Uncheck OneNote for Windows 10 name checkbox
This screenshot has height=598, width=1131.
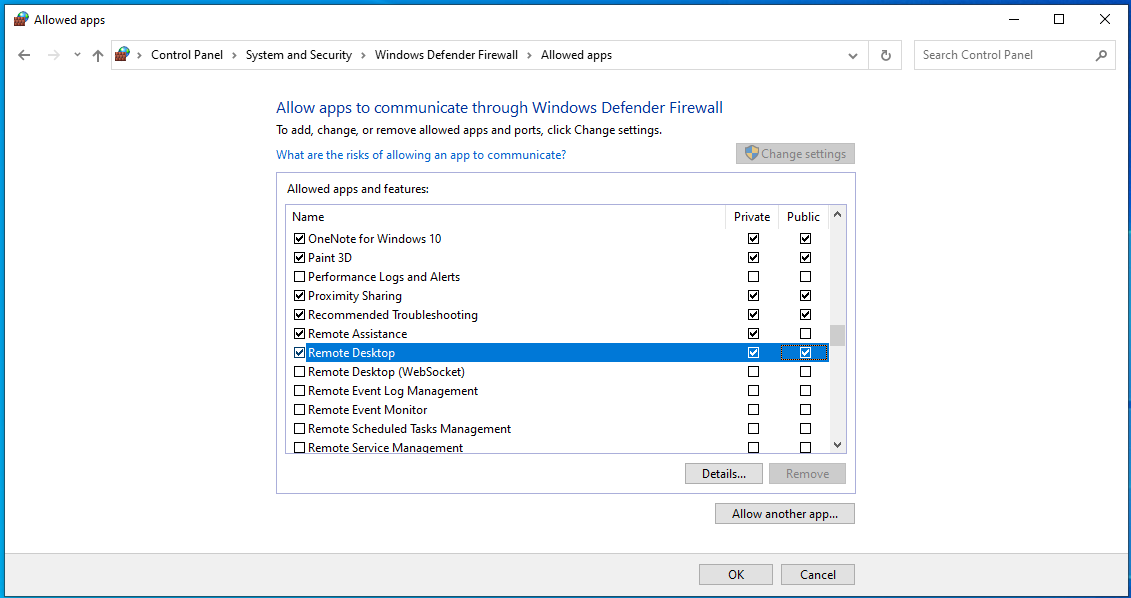tap(299, 239)
